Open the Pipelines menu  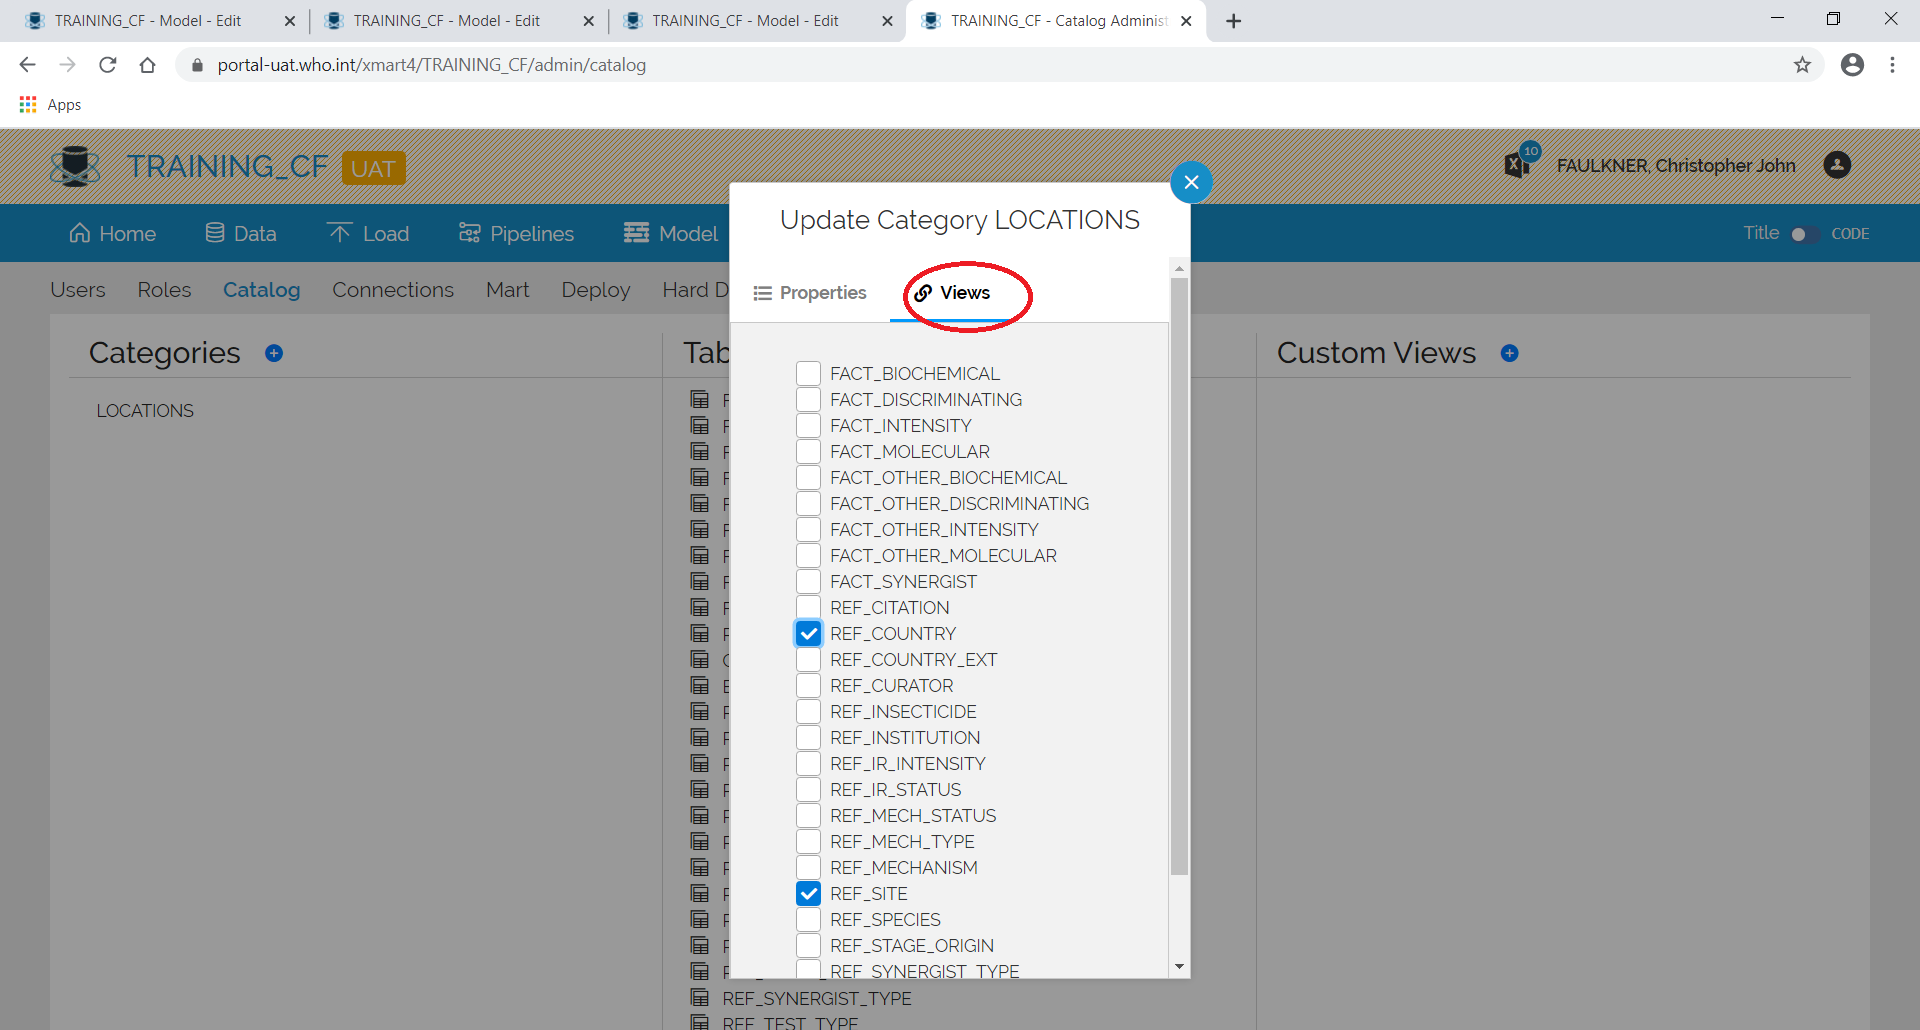(x=516, y=233)
